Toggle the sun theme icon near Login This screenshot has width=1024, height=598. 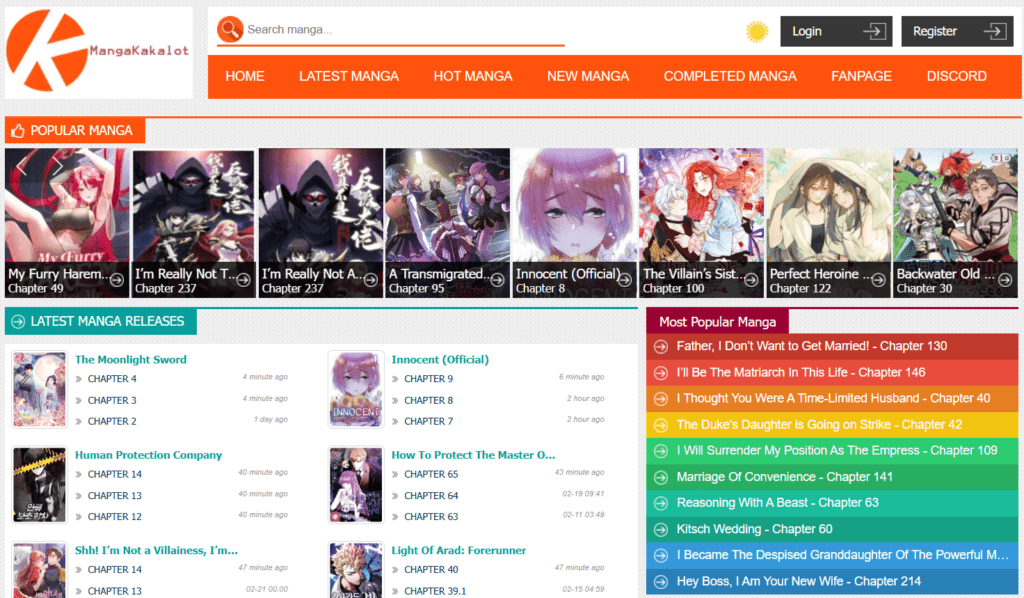757,31
